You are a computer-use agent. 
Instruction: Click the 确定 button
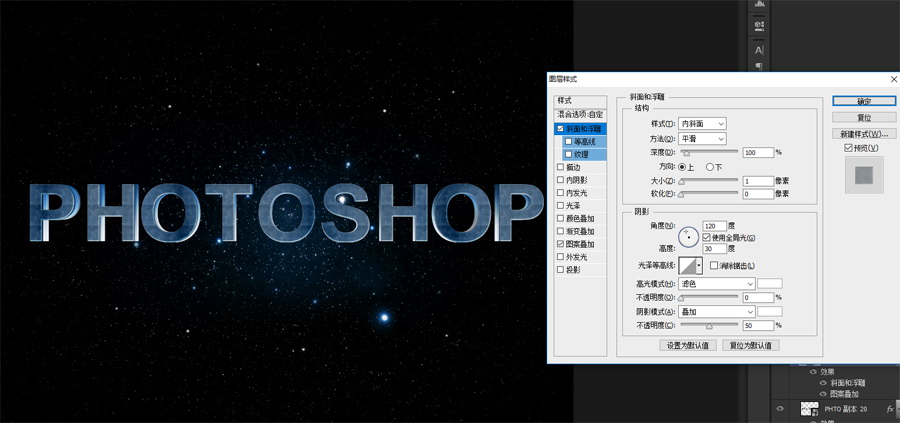[864, 101]
